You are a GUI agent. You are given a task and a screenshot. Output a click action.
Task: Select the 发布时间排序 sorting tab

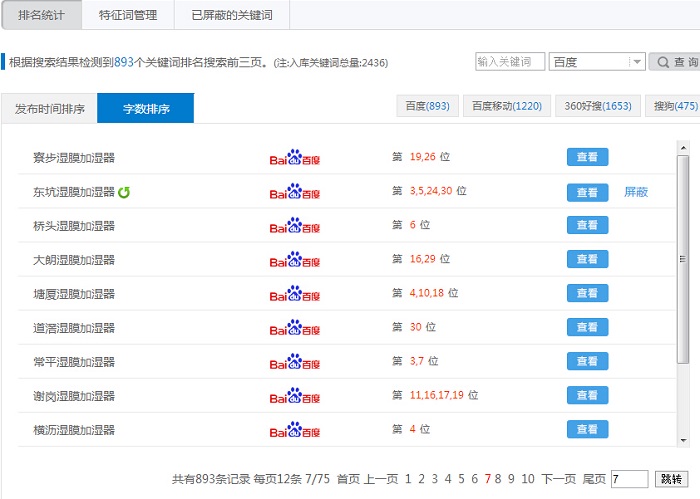pos(49,108)
